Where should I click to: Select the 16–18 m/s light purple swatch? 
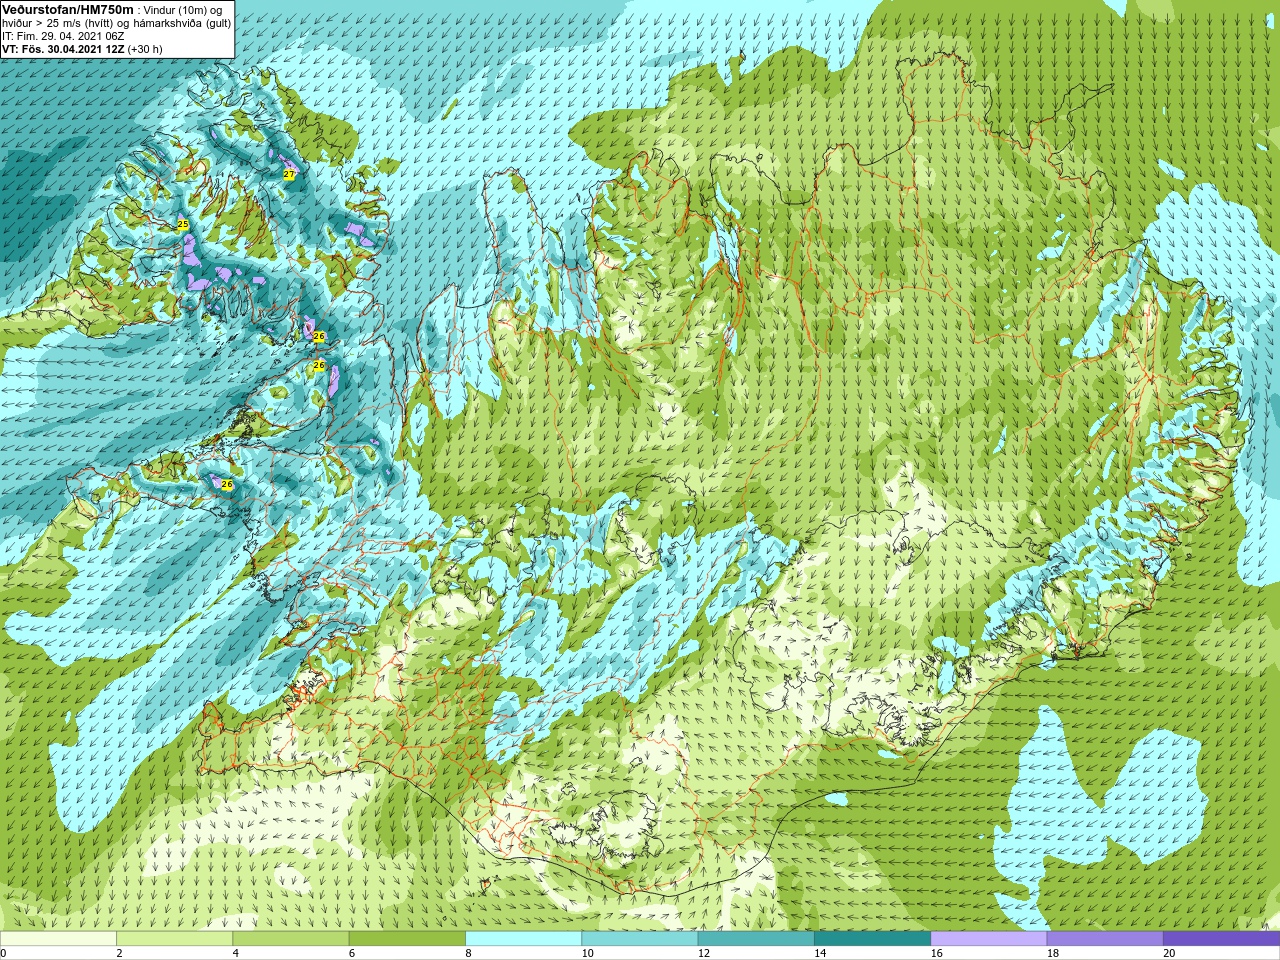[x=988, y=939]
